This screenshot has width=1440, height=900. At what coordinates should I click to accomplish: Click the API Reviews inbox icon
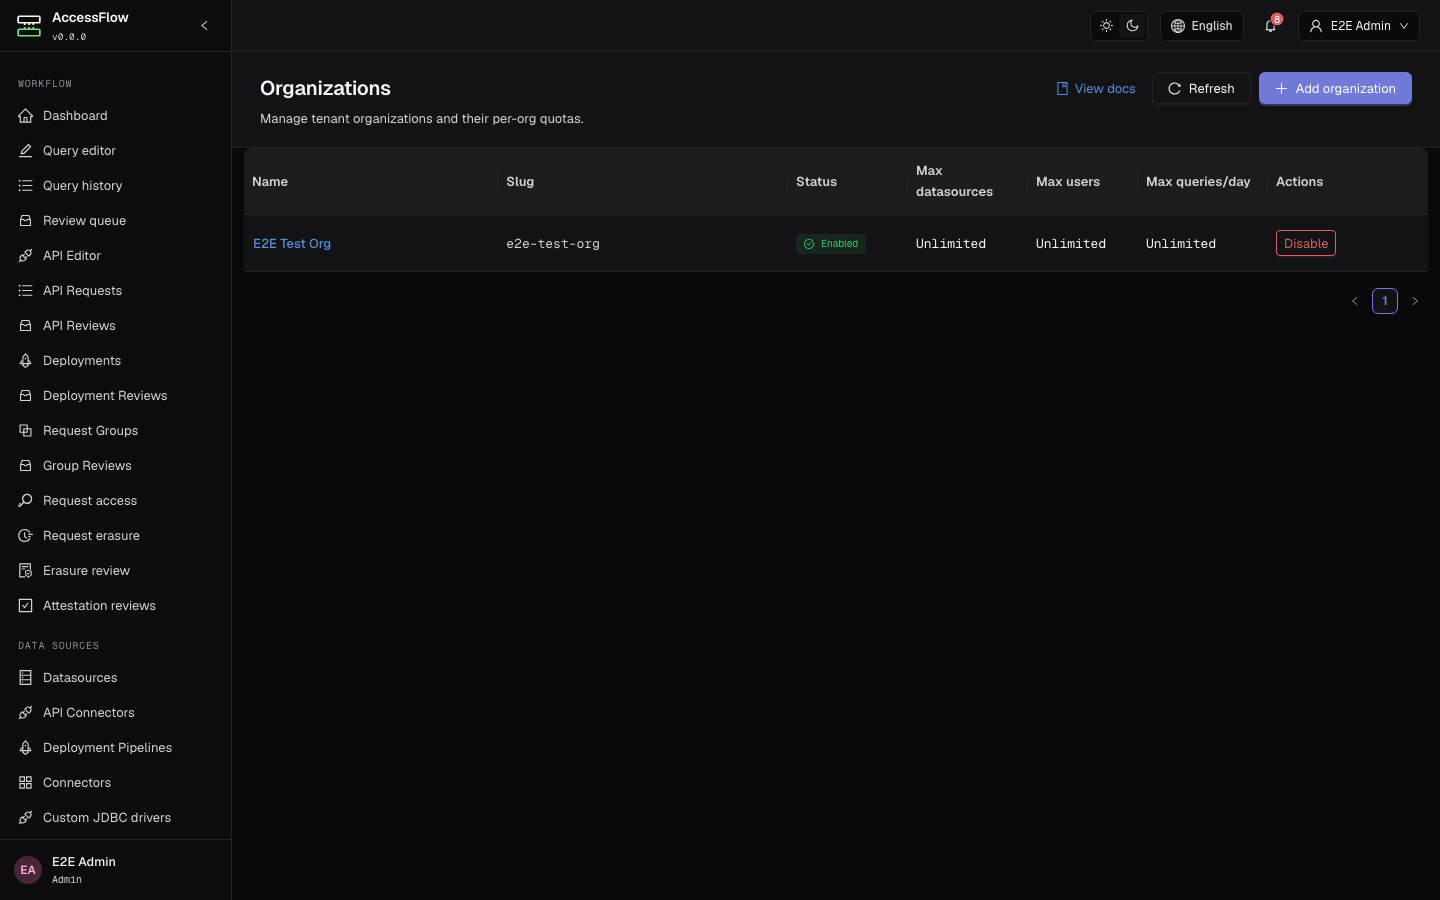coord(26,326)
